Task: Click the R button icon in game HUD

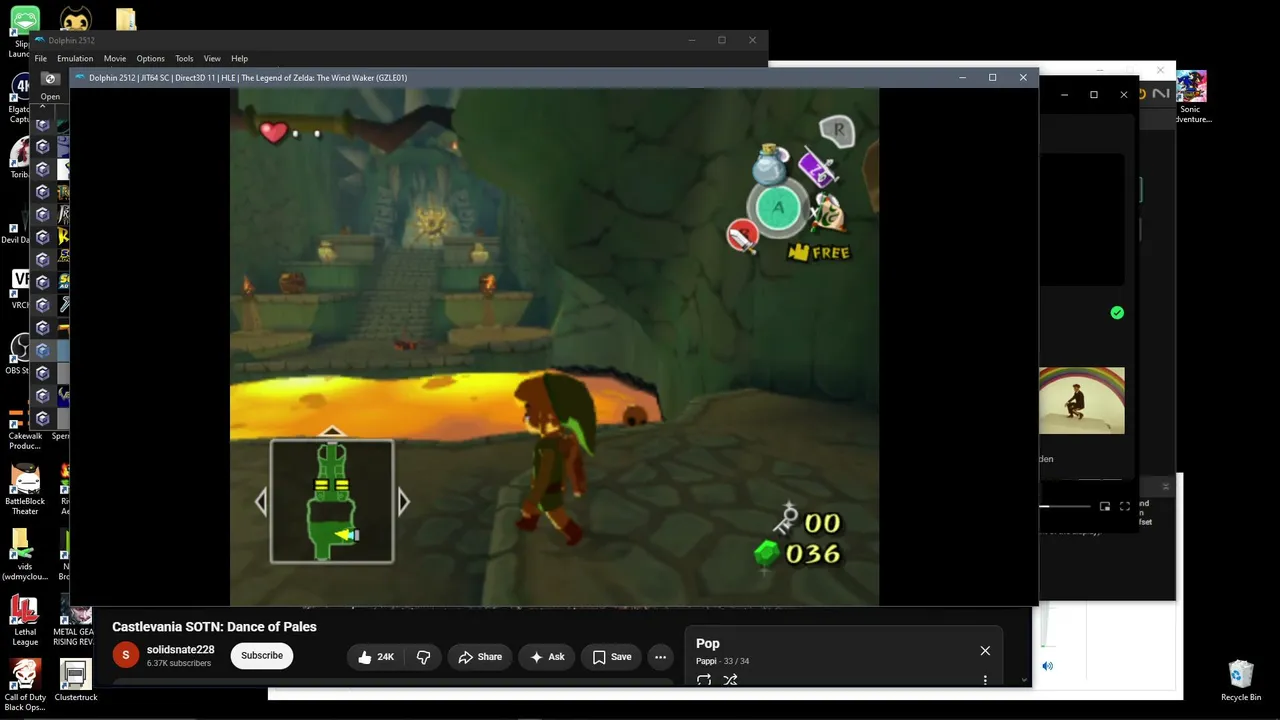Action: pyautogui.click(x=838, y=130)
